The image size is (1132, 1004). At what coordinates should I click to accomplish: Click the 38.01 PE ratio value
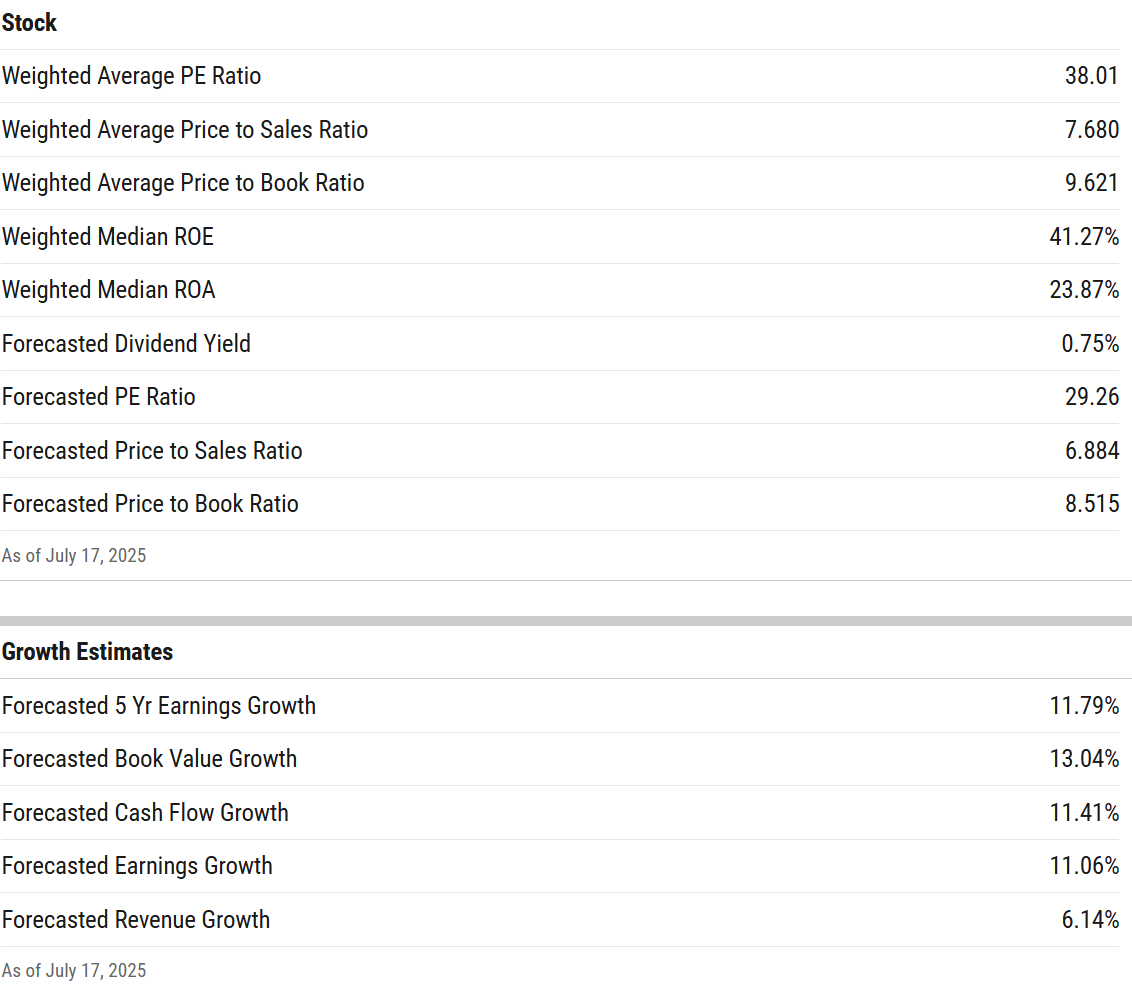[1091, 76]
